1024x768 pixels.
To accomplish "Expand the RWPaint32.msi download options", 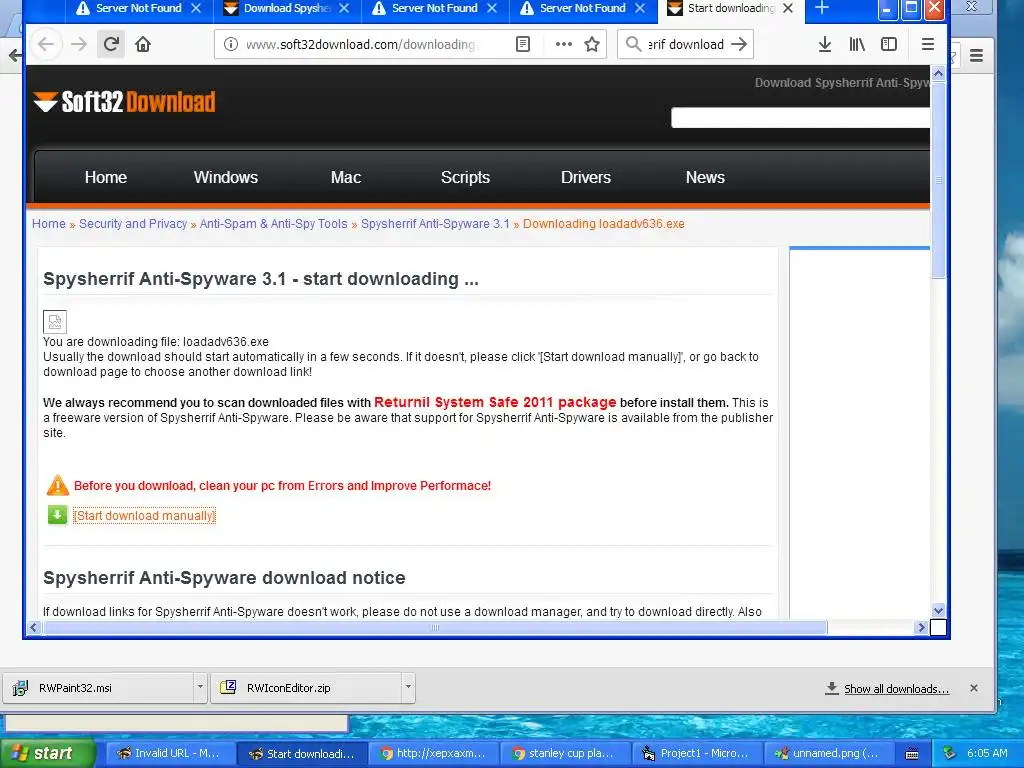I will 200,687.
